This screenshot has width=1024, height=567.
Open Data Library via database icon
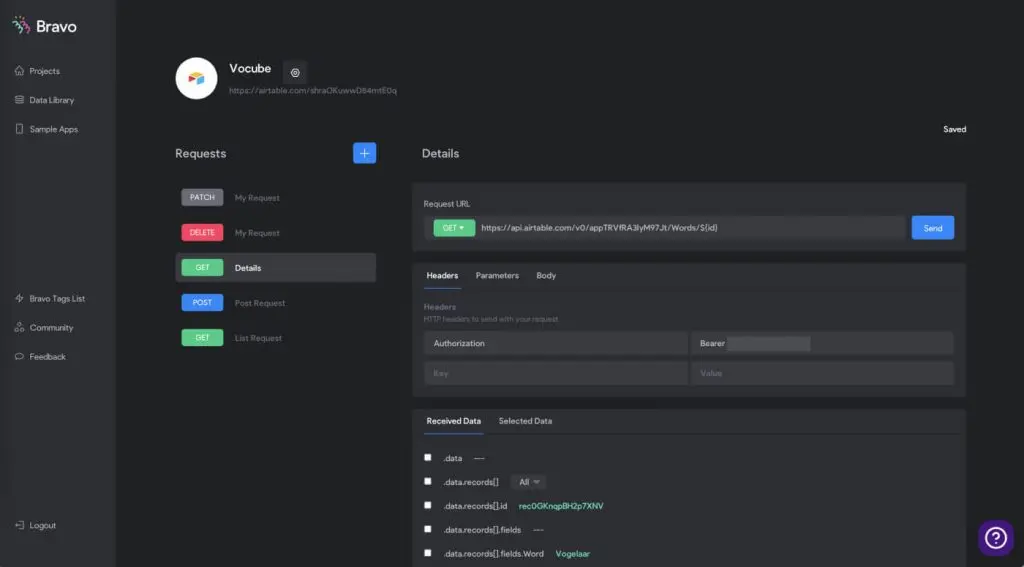(x=19, y=100)
